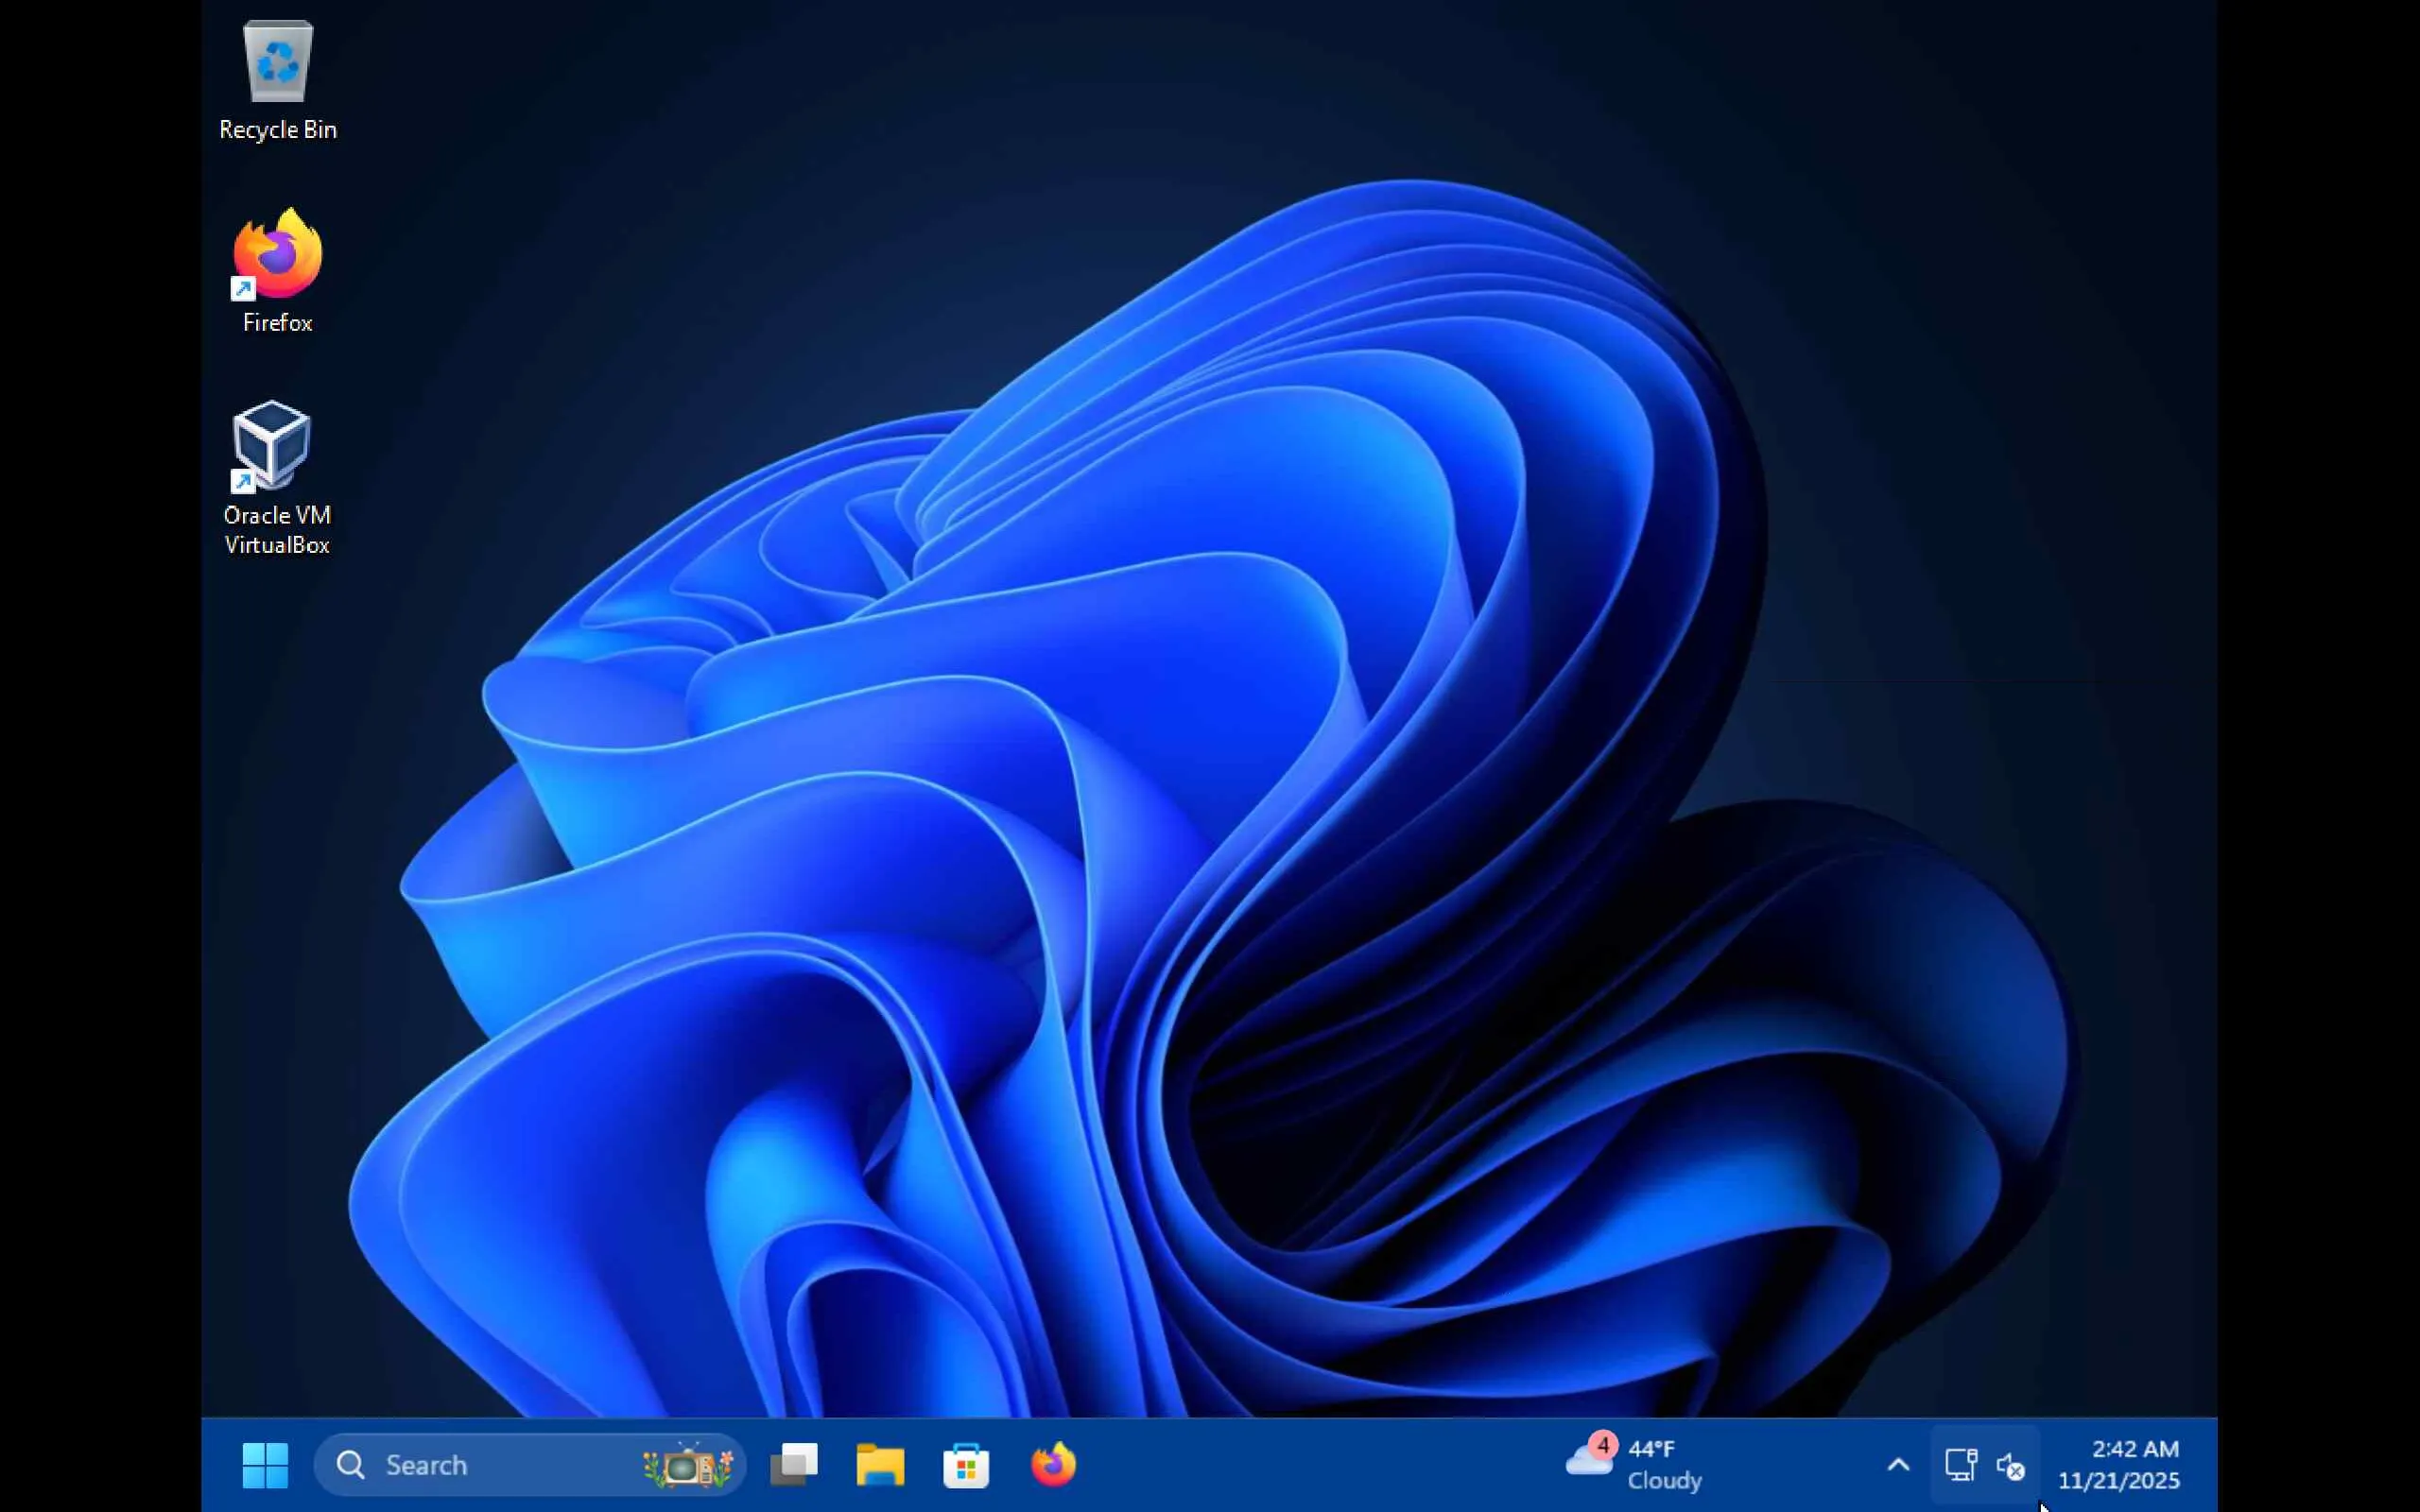The image size is (2420, 1512).
Task: Select the Oracle VM VirtualBox shortcut icon
Action: point(272,444)
